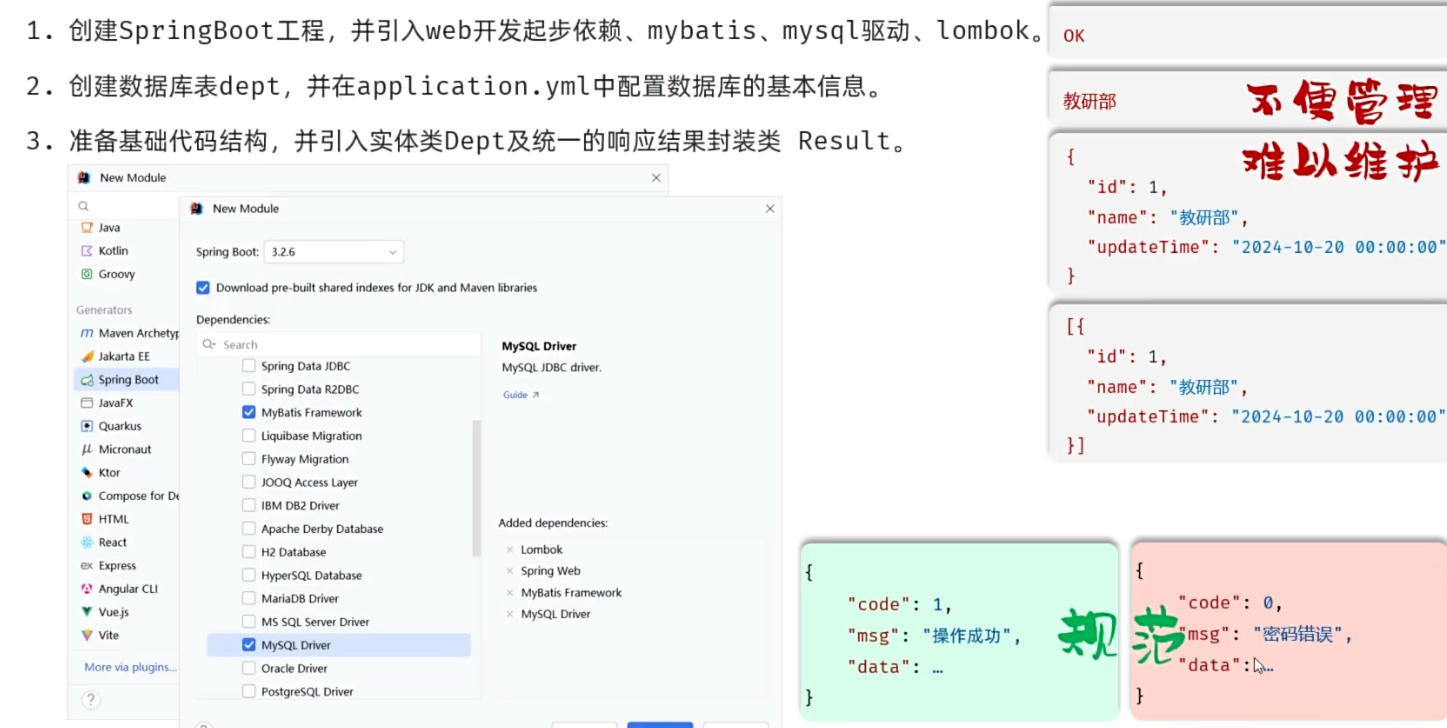The height and width of the screenshot is (728, 1447).
Task: Close the front New Module dialog
Action: (x=770, y=209)
